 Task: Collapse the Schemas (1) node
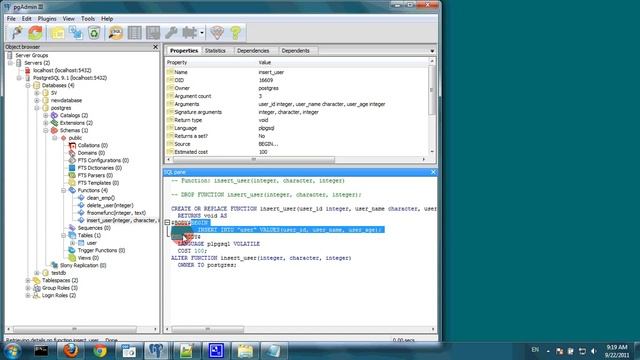pos(46,131)
